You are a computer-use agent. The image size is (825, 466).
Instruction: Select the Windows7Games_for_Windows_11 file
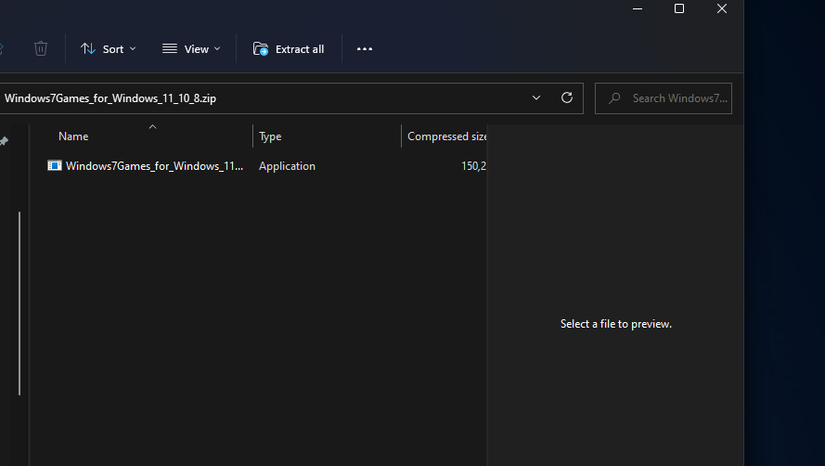tap(155, 166)
